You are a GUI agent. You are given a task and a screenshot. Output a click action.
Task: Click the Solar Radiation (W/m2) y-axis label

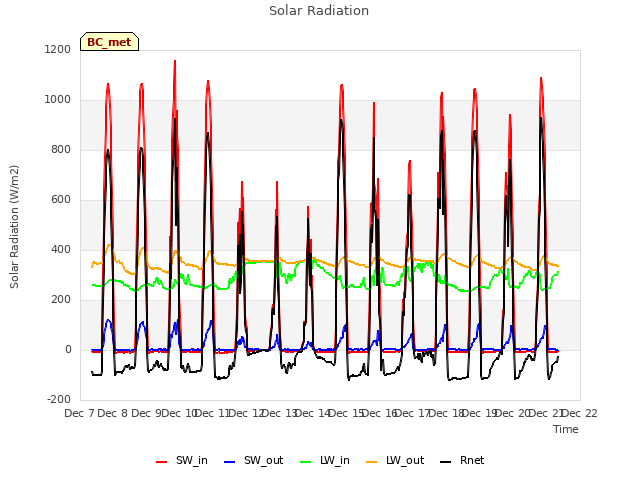point(14,227)
